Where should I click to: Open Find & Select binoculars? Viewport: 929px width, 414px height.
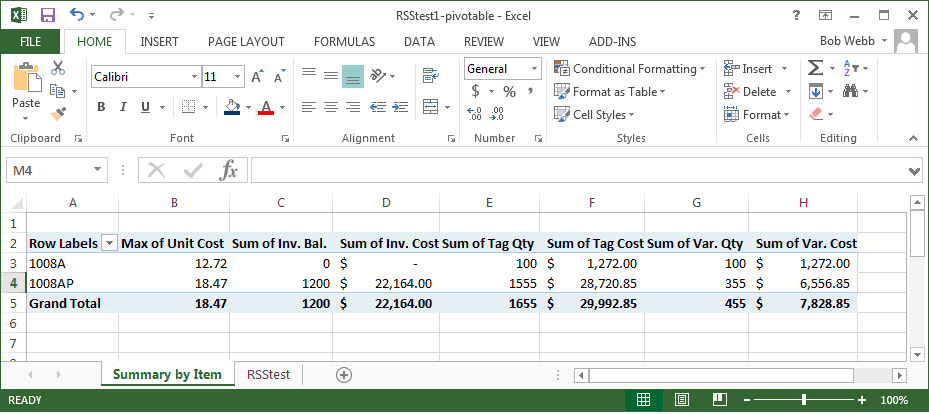coord(851,91)
